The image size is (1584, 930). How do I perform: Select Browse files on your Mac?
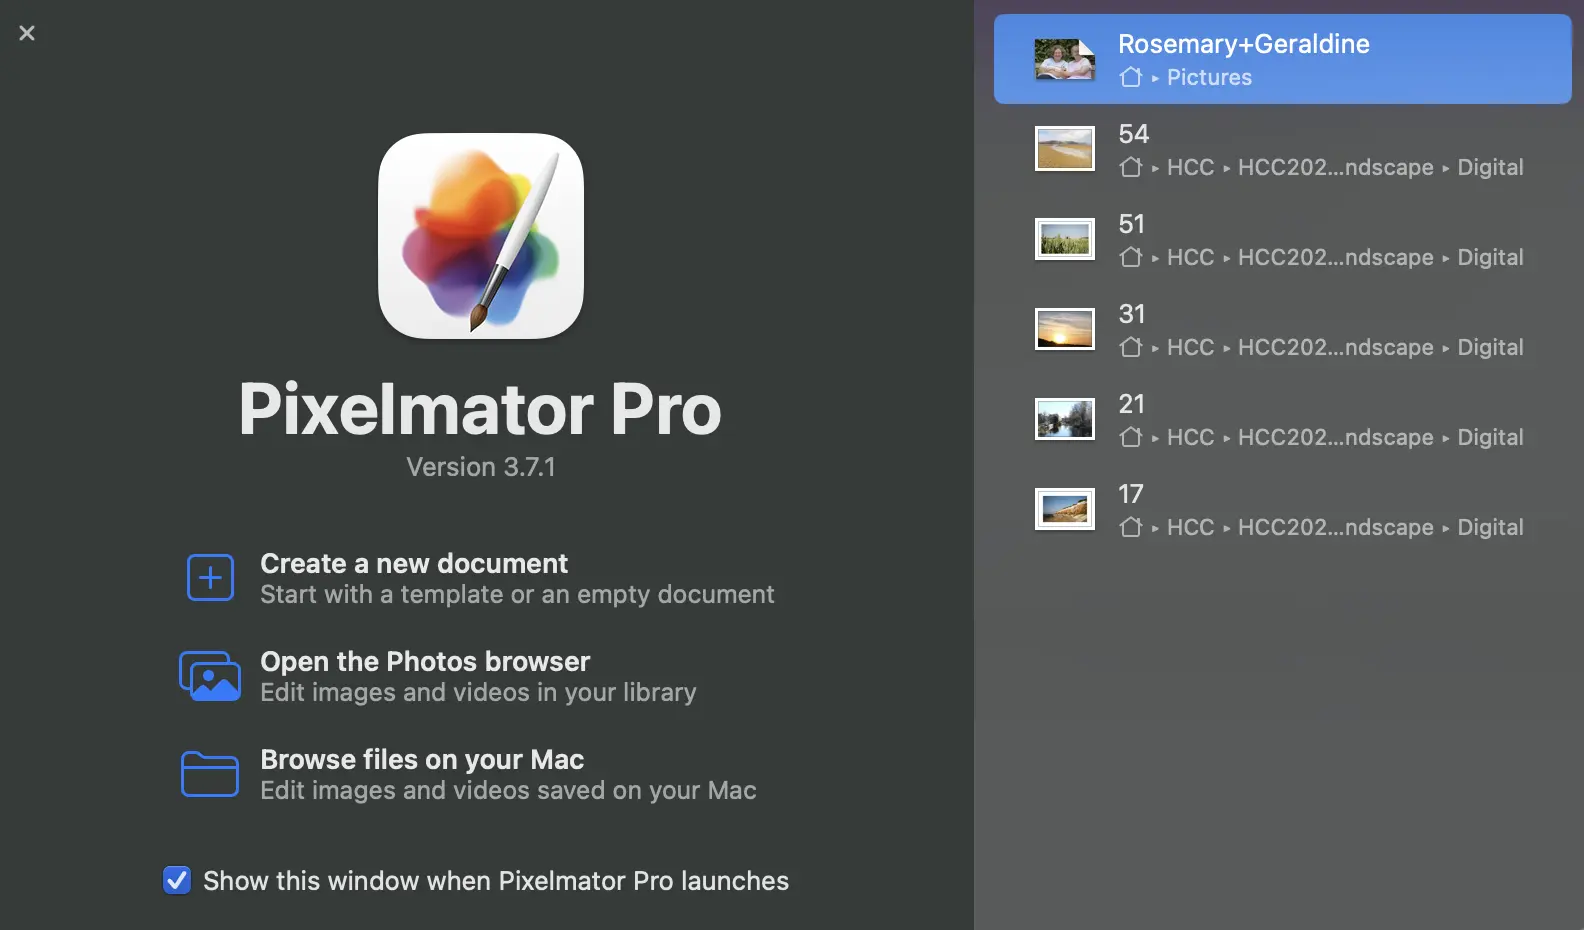[422, 760]
